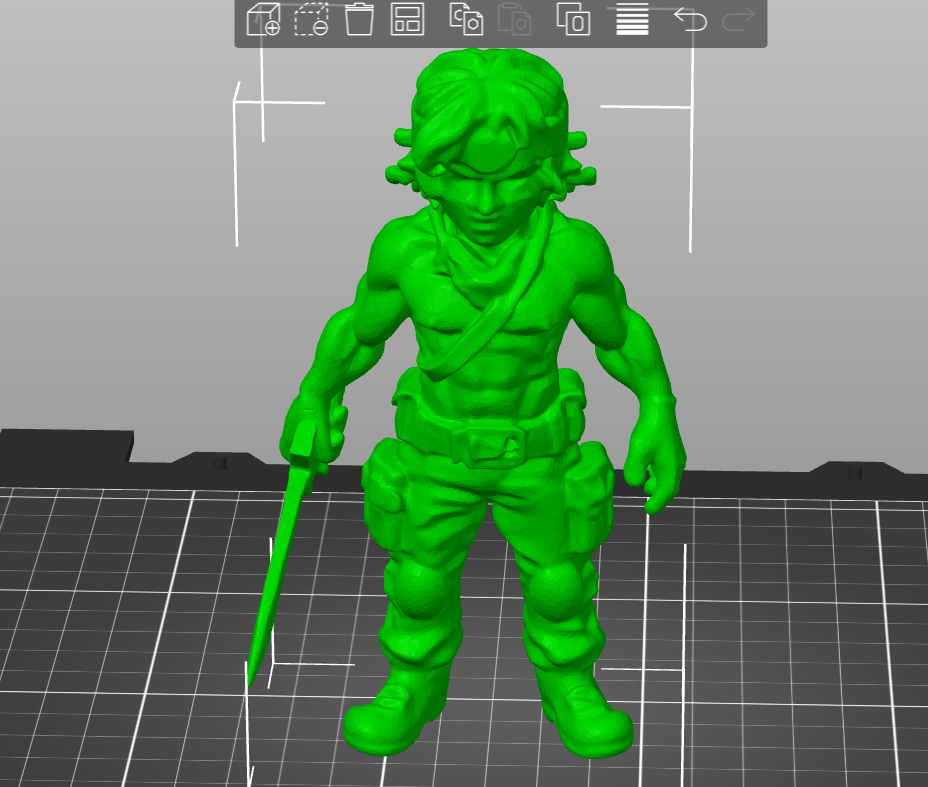Screen dimensions: 928x787
Task: Click the overlapping-squares split icon
Action: pyautogui.click(x=573, y=20)
